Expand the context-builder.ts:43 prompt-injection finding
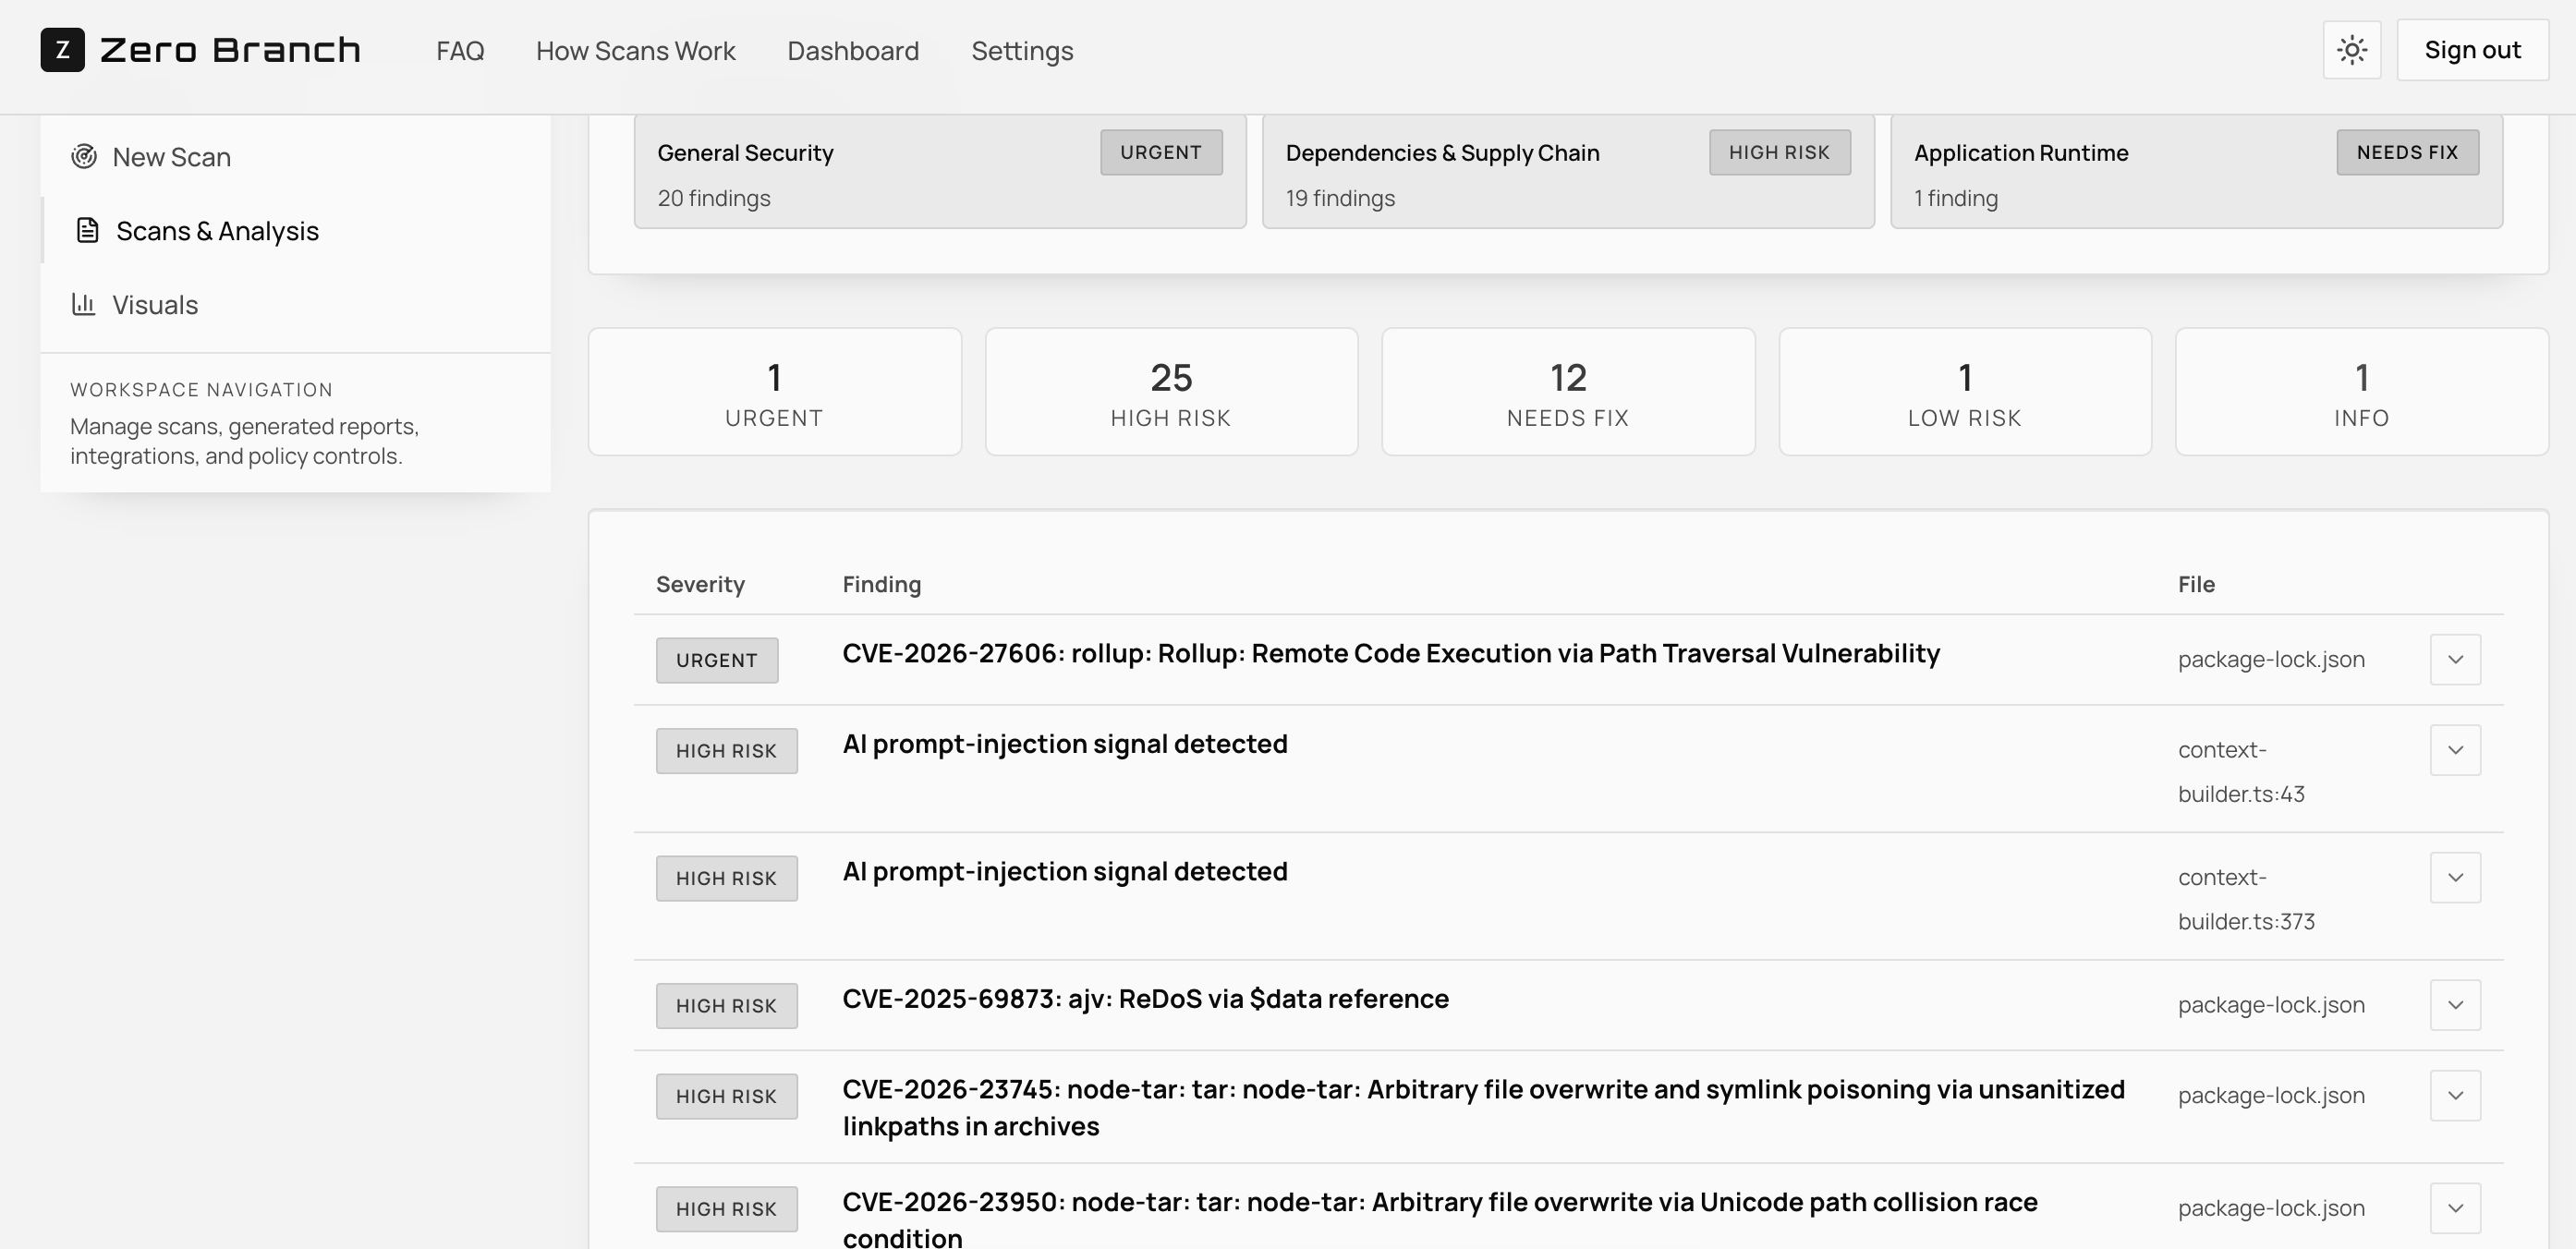This screenshot has height=1249, width=2576. [x=2454, y=750]
